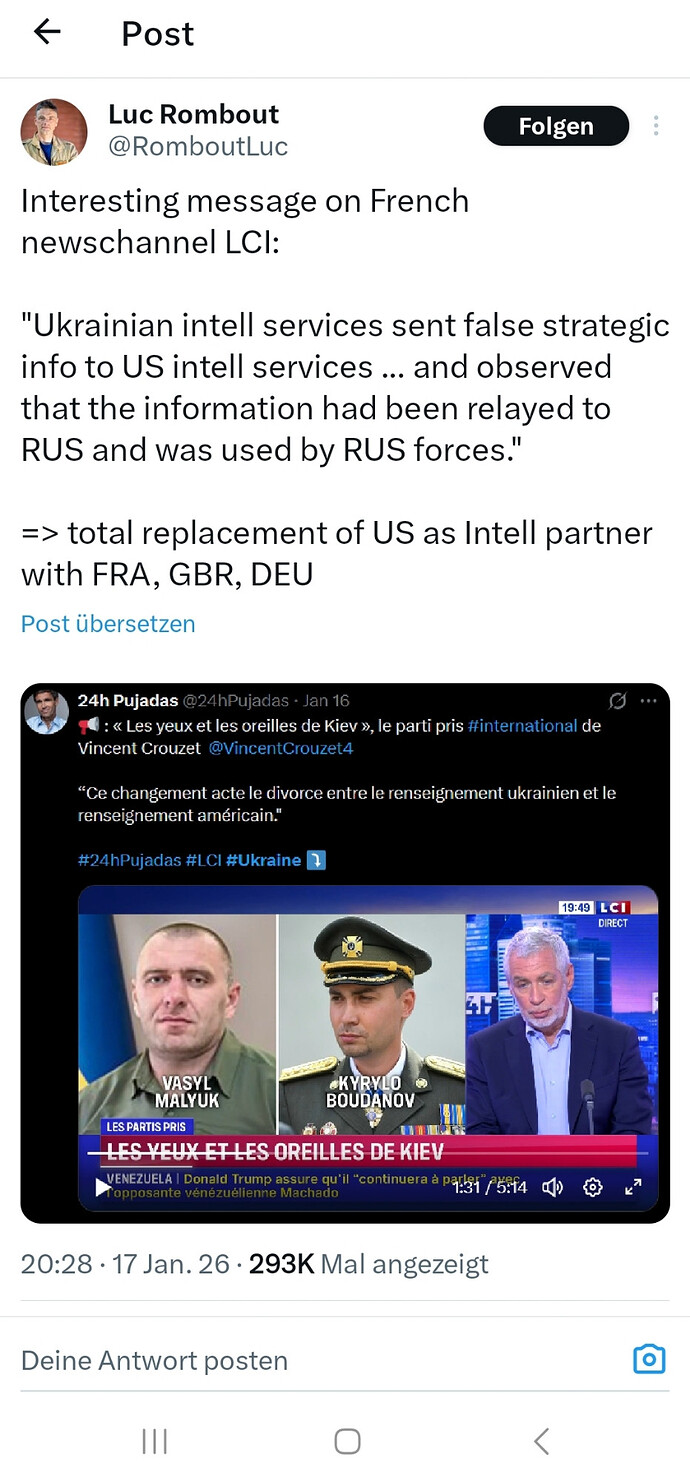Viewport: 690px width, 1481px height.
Task: Open the #international hashtag
Action: point(521,726)
